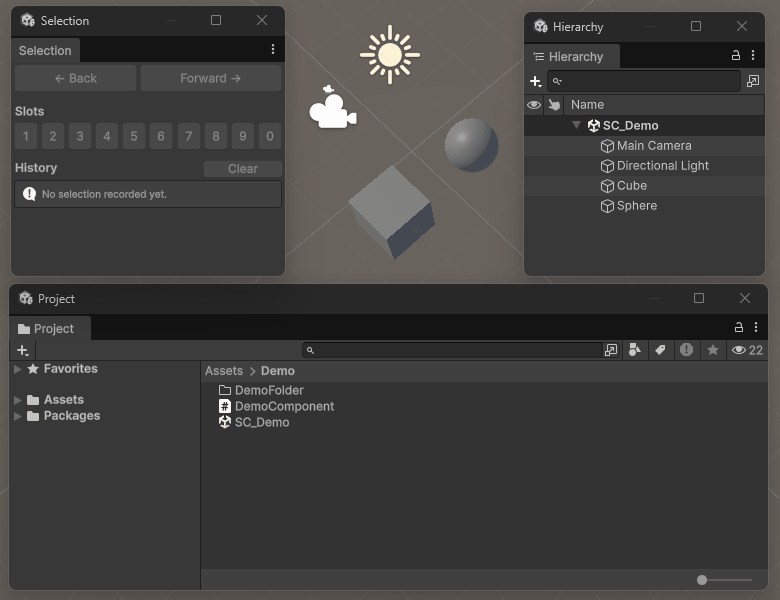Open Selection panel three-dot options menu
The width and height of the screenshot is (780, 600).
point(273,49)
